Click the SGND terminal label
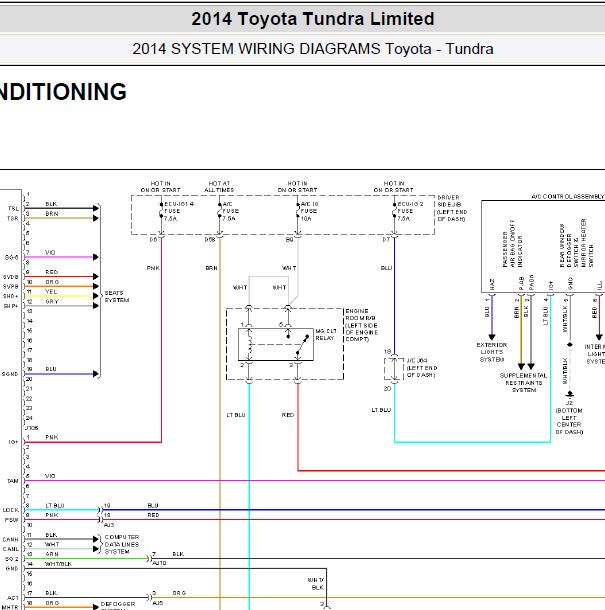The width and height of the screenshot is (605, 610). pos(10,374)
